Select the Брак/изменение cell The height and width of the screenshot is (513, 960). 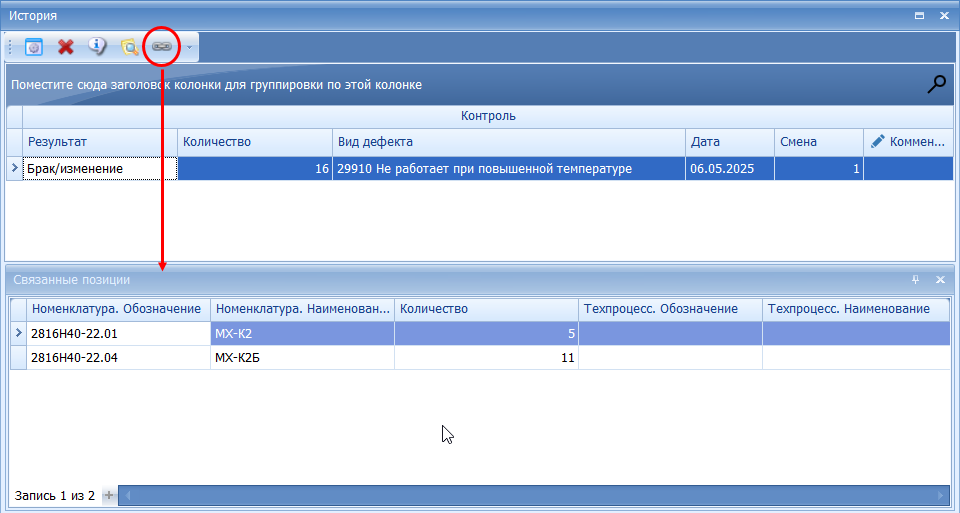tap(100, 168)
